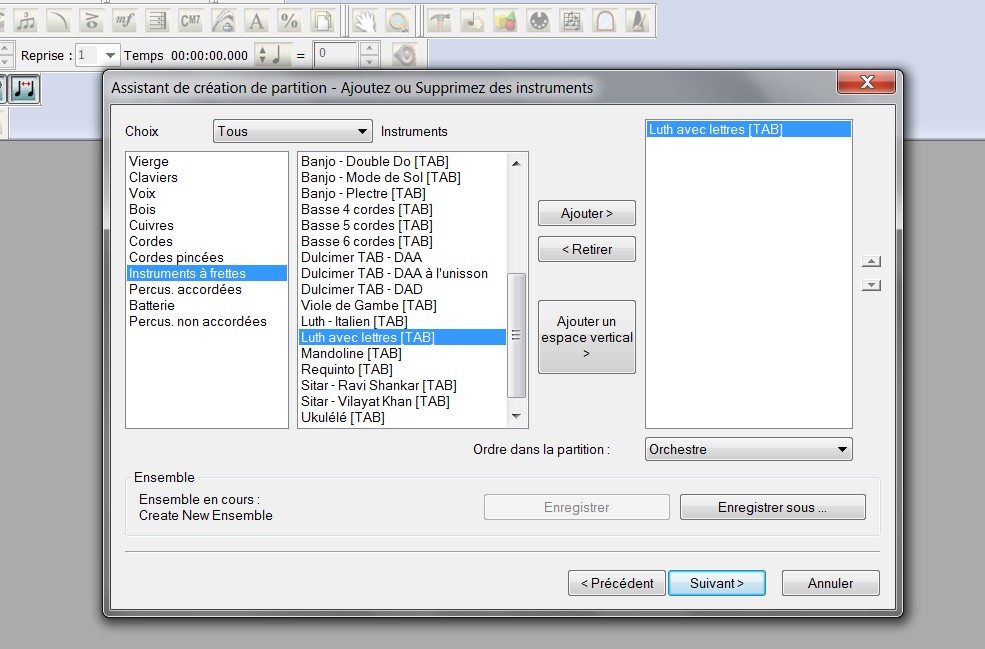Choose Mandoline [TAB] from instruments list
The width and height of the screenshot is (985, 649).
351,353
